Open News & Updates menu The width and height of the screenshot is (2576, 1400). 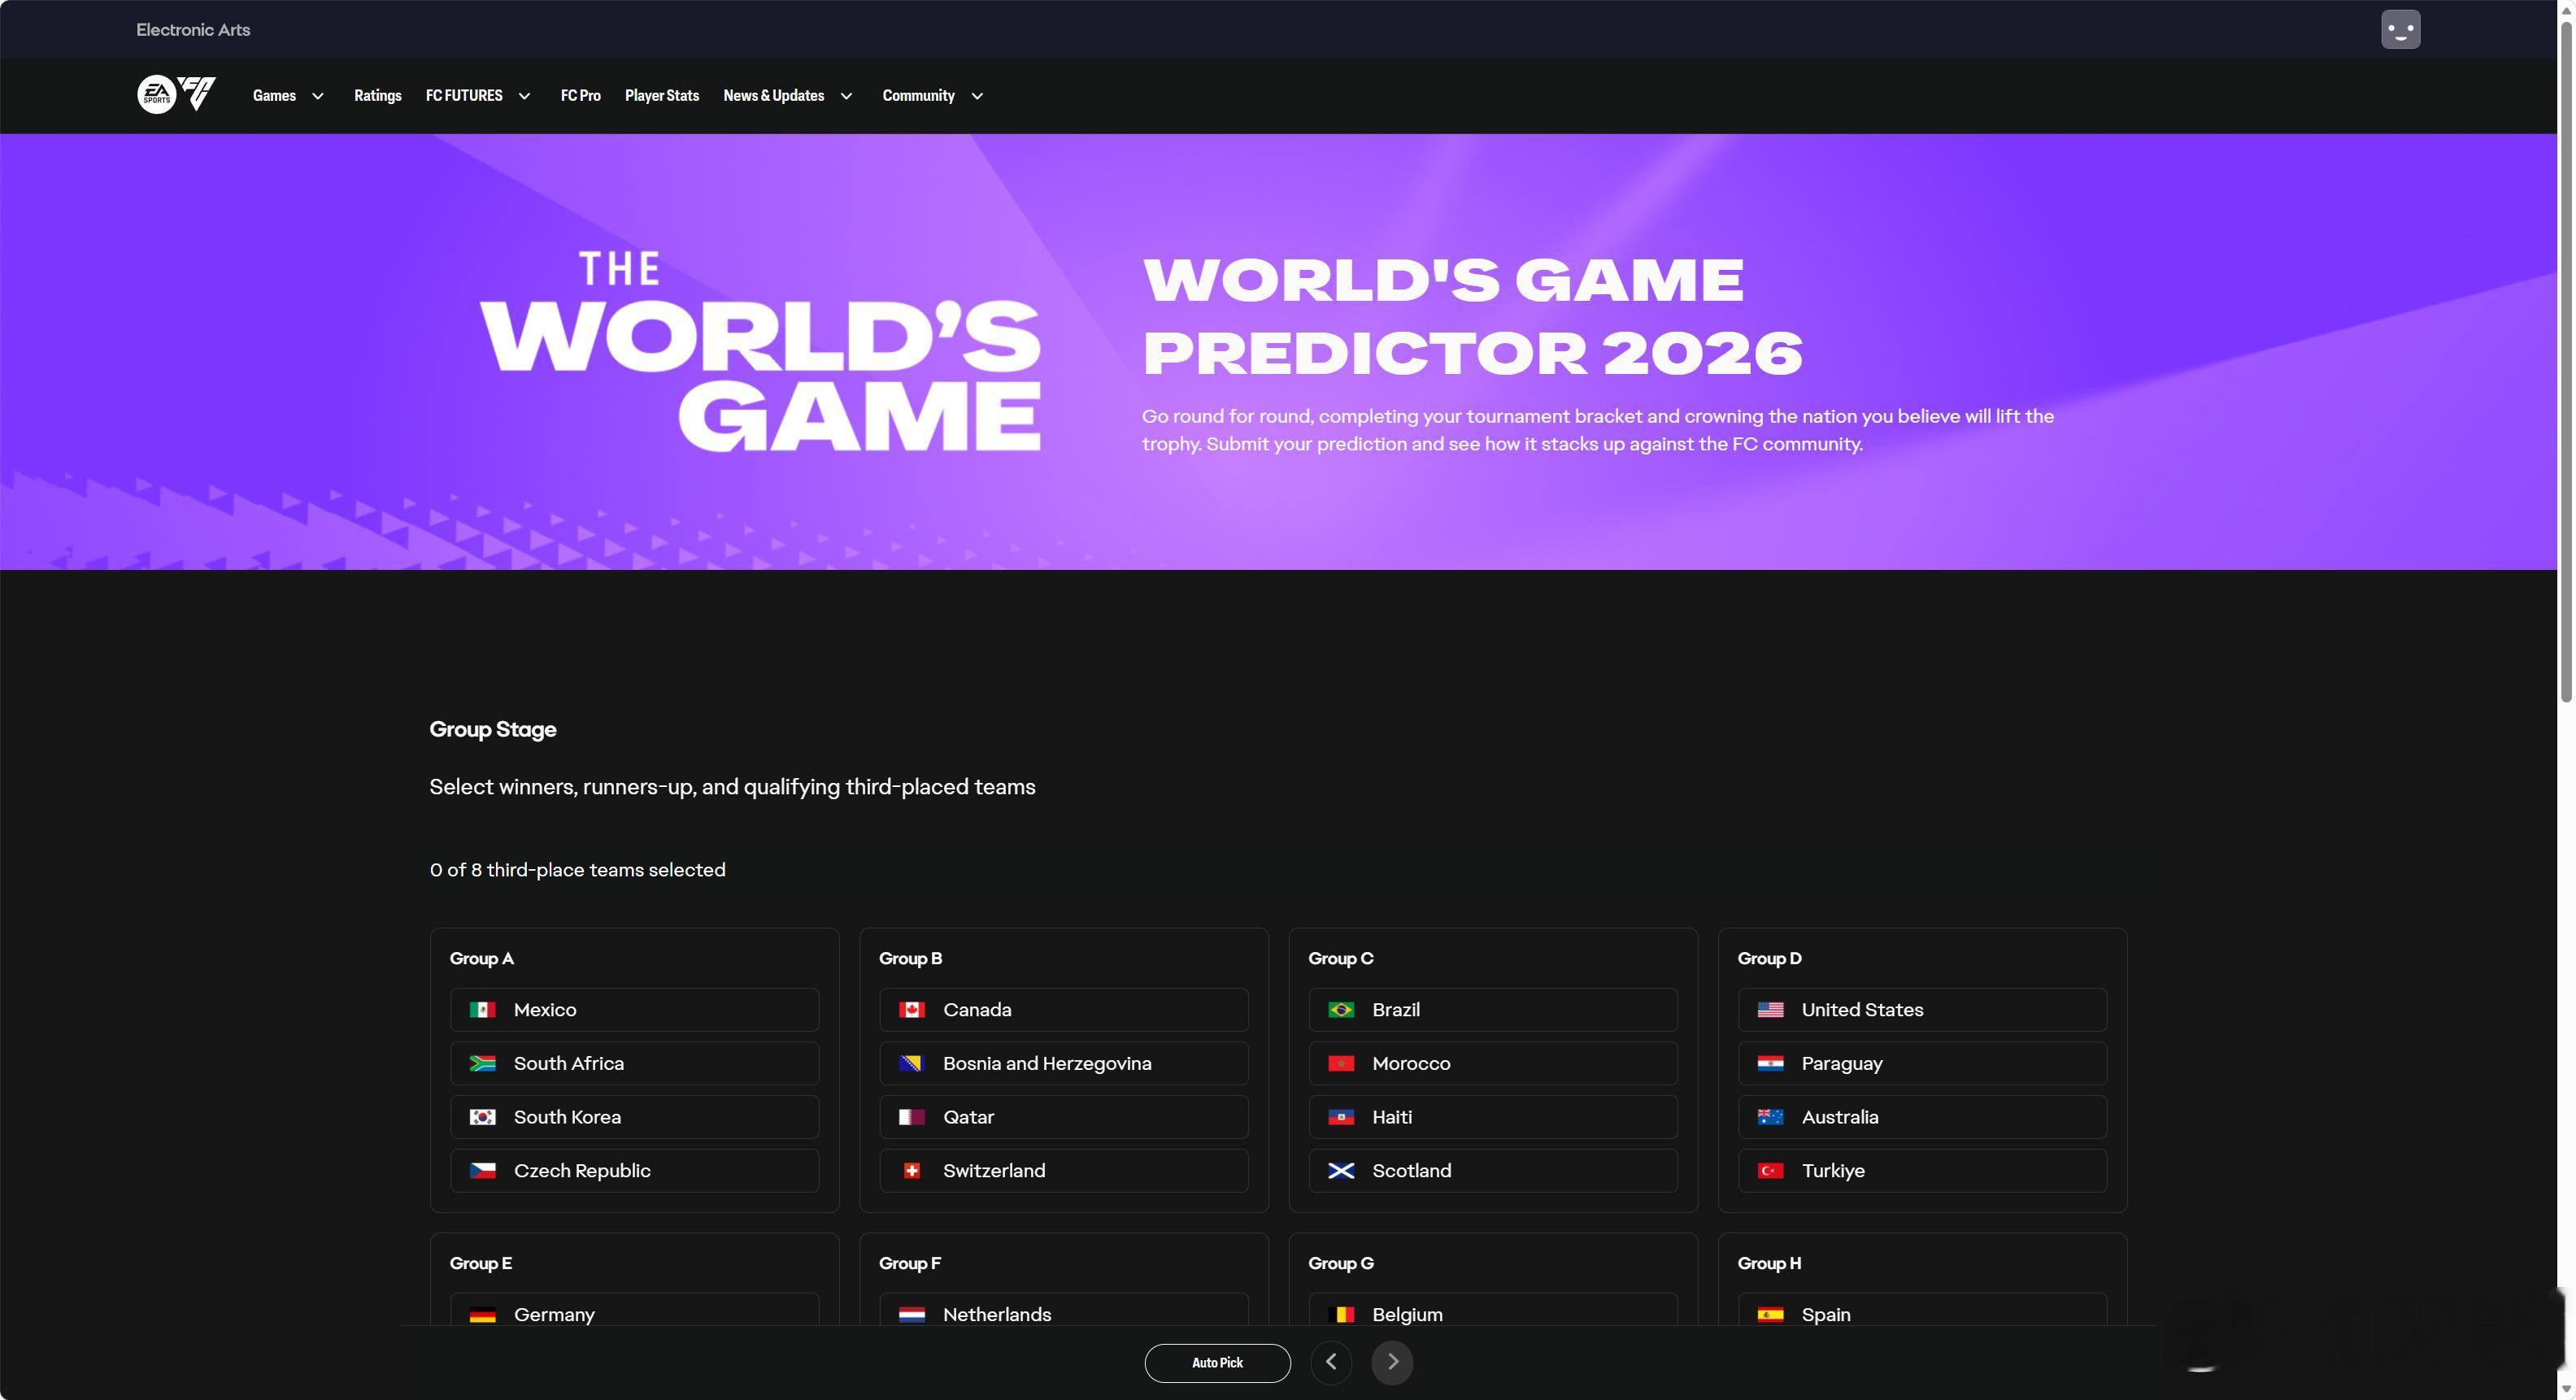pos(774,96)
